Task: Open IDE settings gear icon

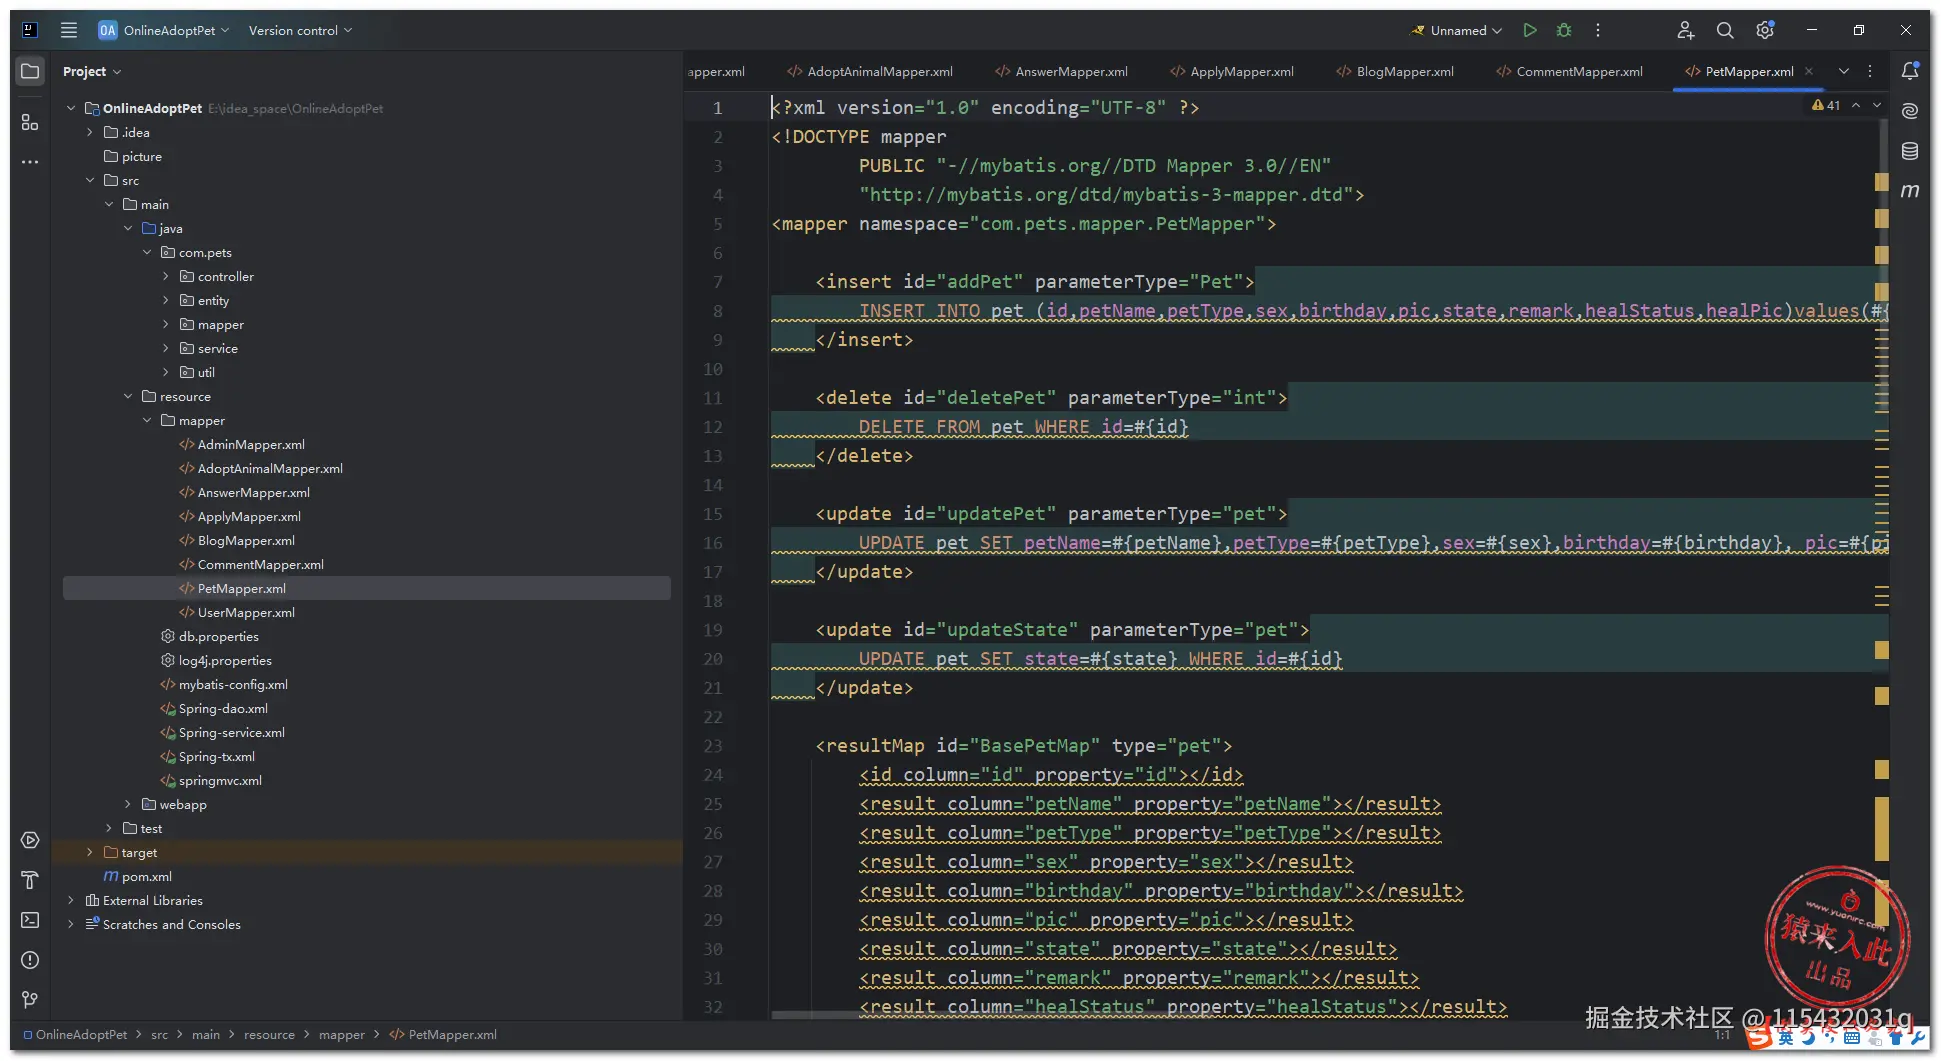Action: tap(1765, 30)
